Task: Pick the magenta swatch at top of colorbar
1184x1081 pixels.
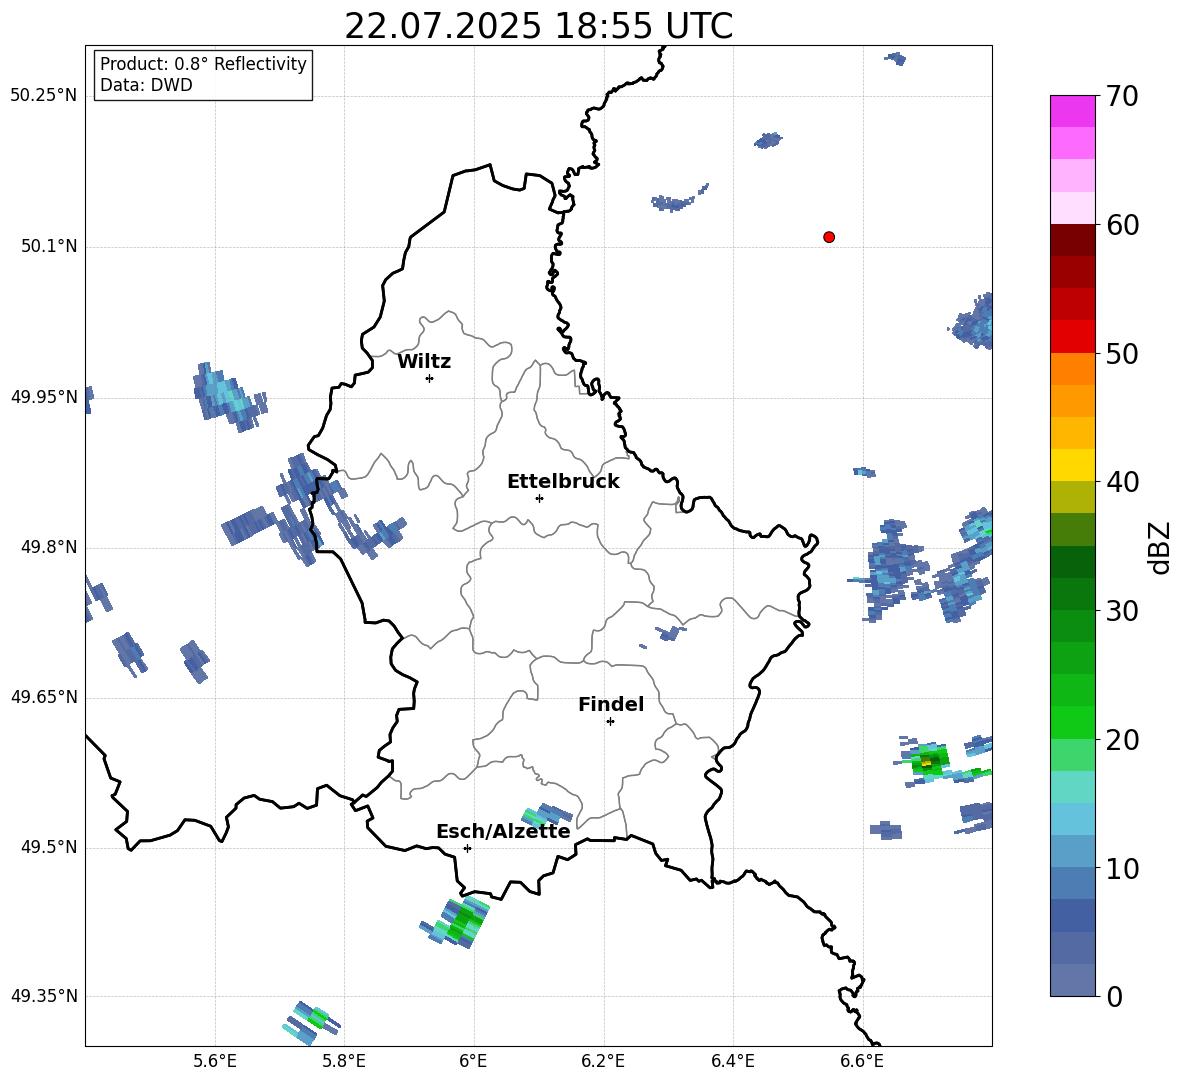Action: [1072, 111]
